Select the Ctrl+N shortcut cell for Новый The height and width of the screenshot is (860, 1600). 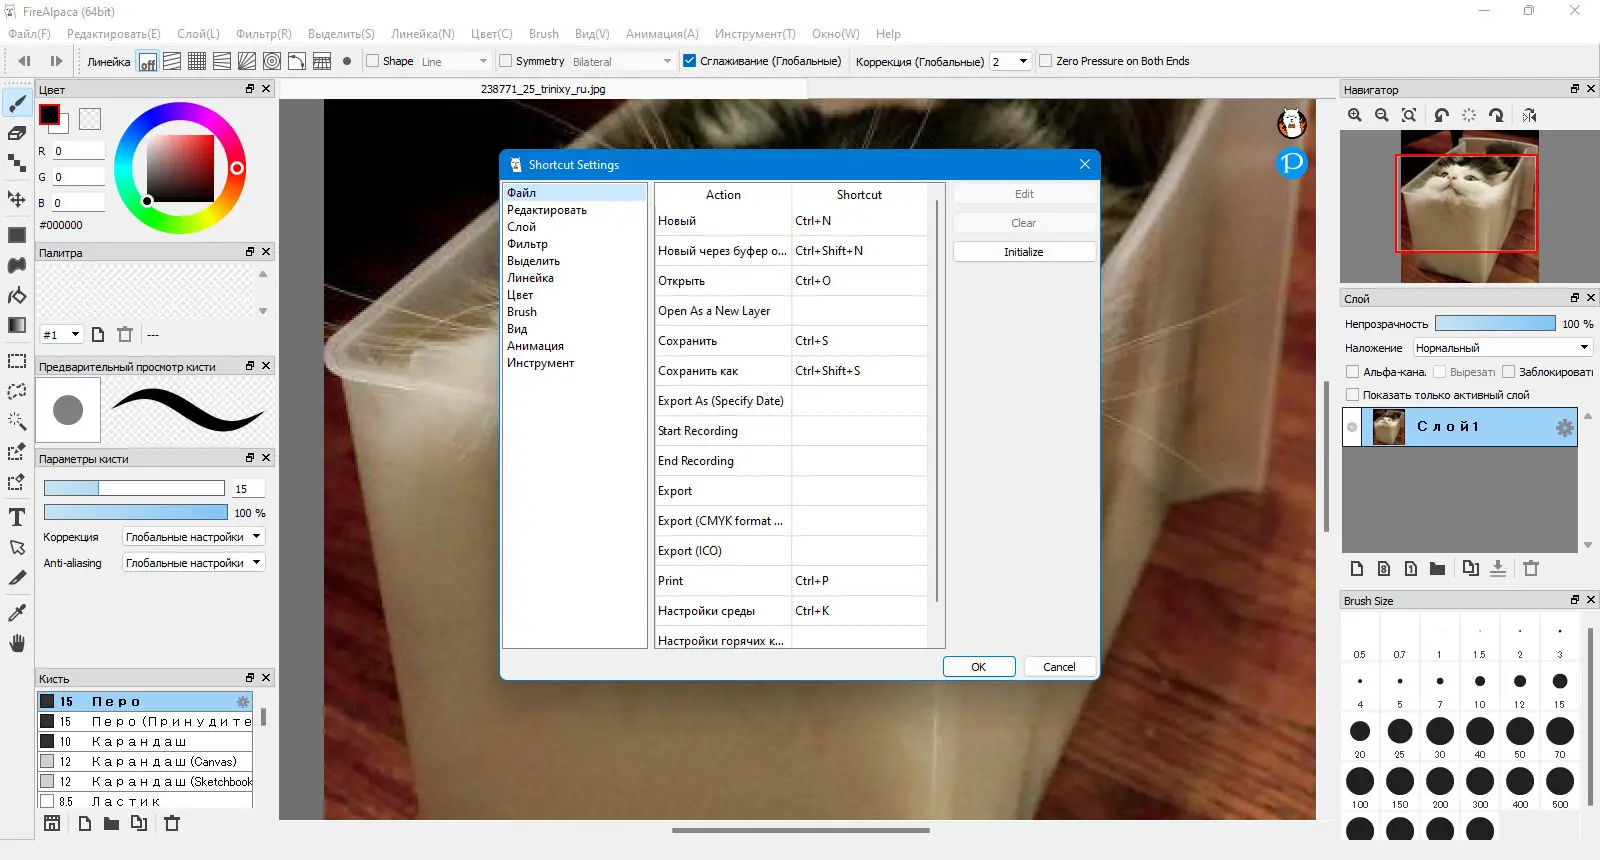pyautogui.click(x=859, y=221)
